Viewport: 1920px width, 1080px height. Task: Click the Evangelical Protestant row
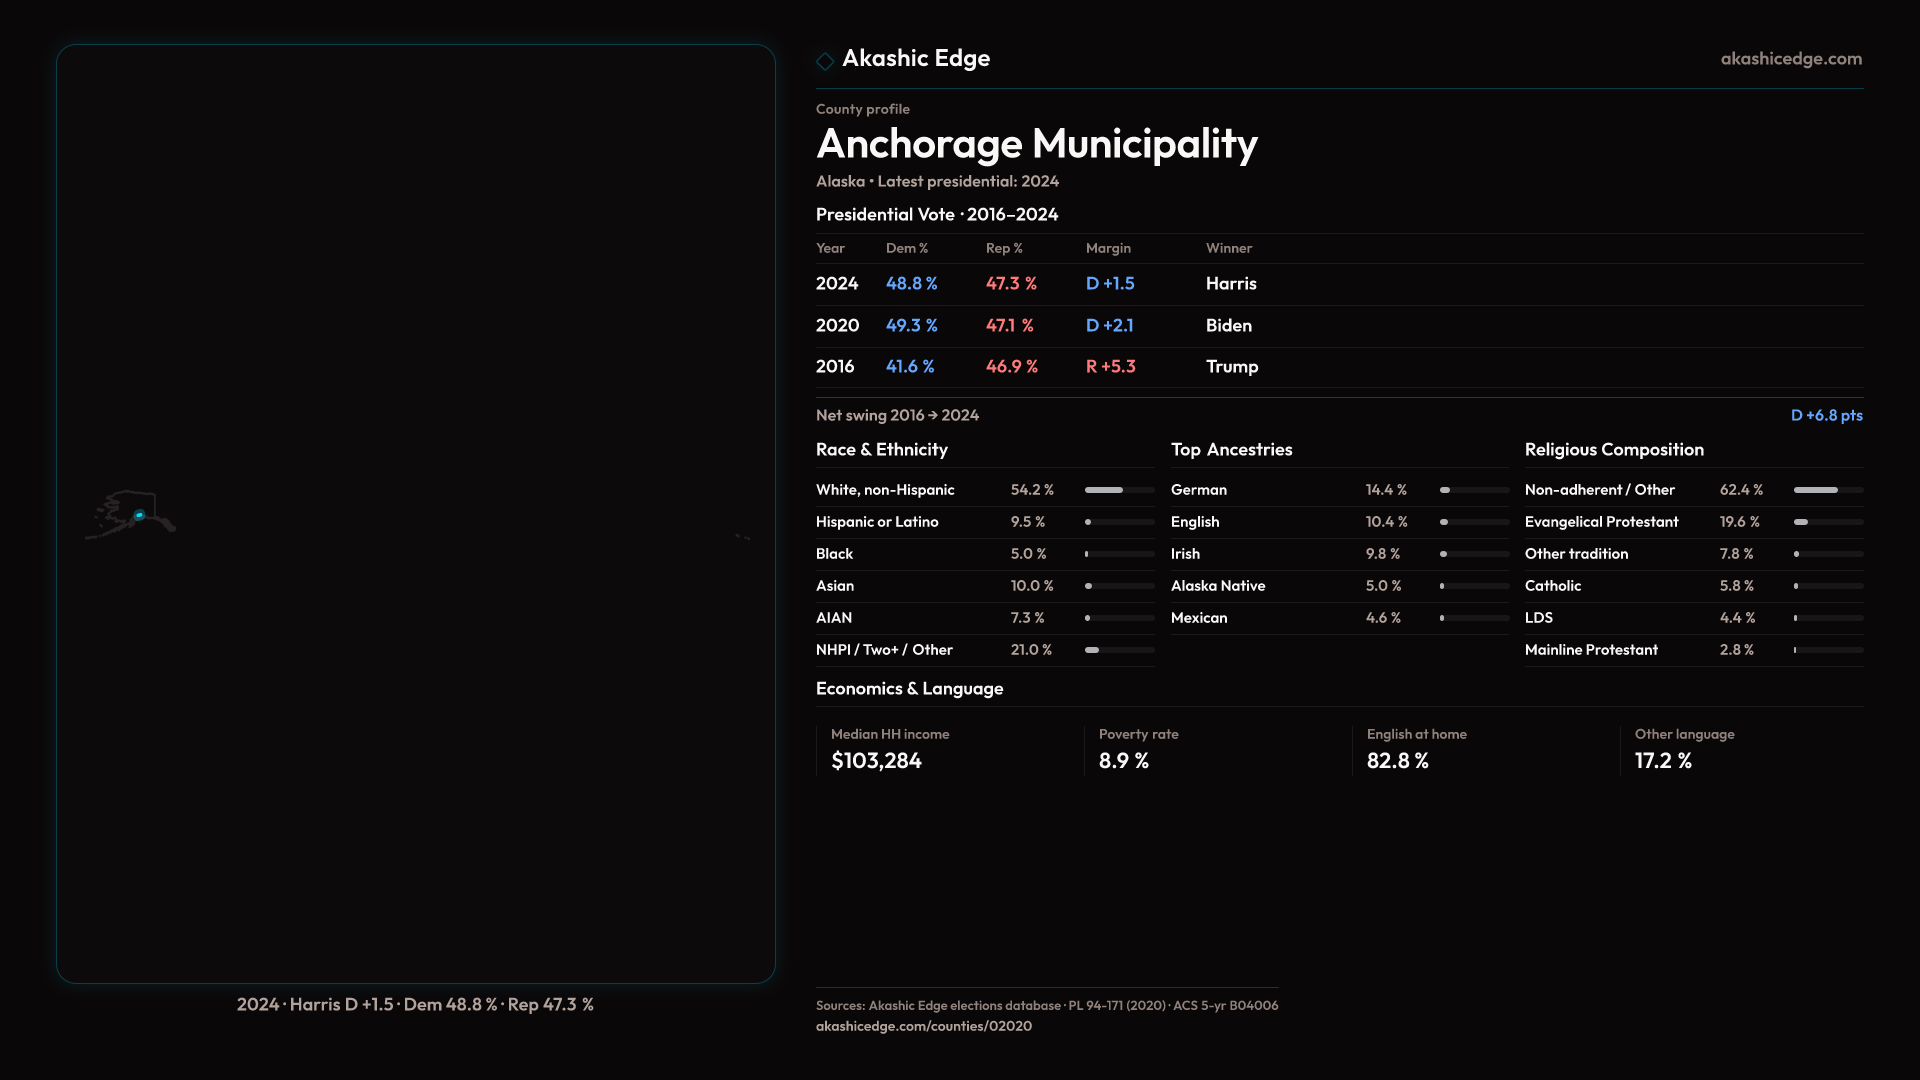1601,522
